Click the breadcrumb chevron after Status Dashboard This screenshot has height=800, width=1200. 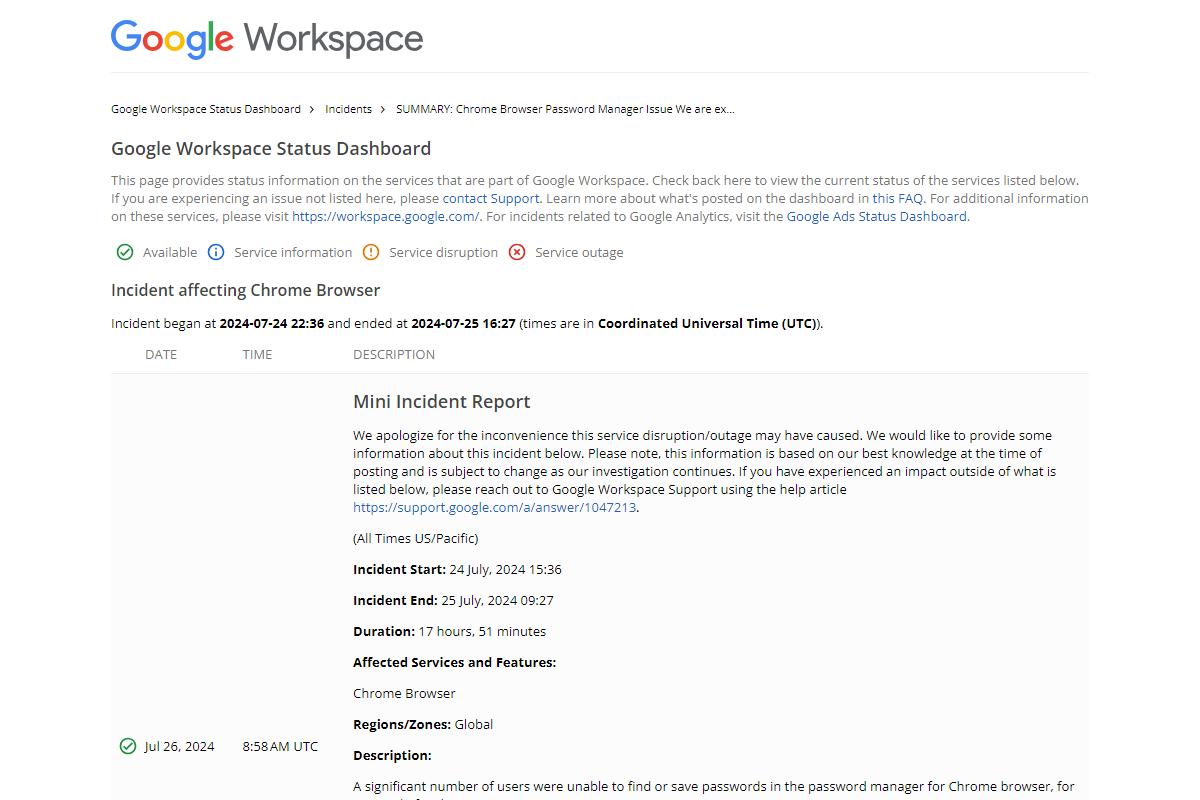point(312,109)
